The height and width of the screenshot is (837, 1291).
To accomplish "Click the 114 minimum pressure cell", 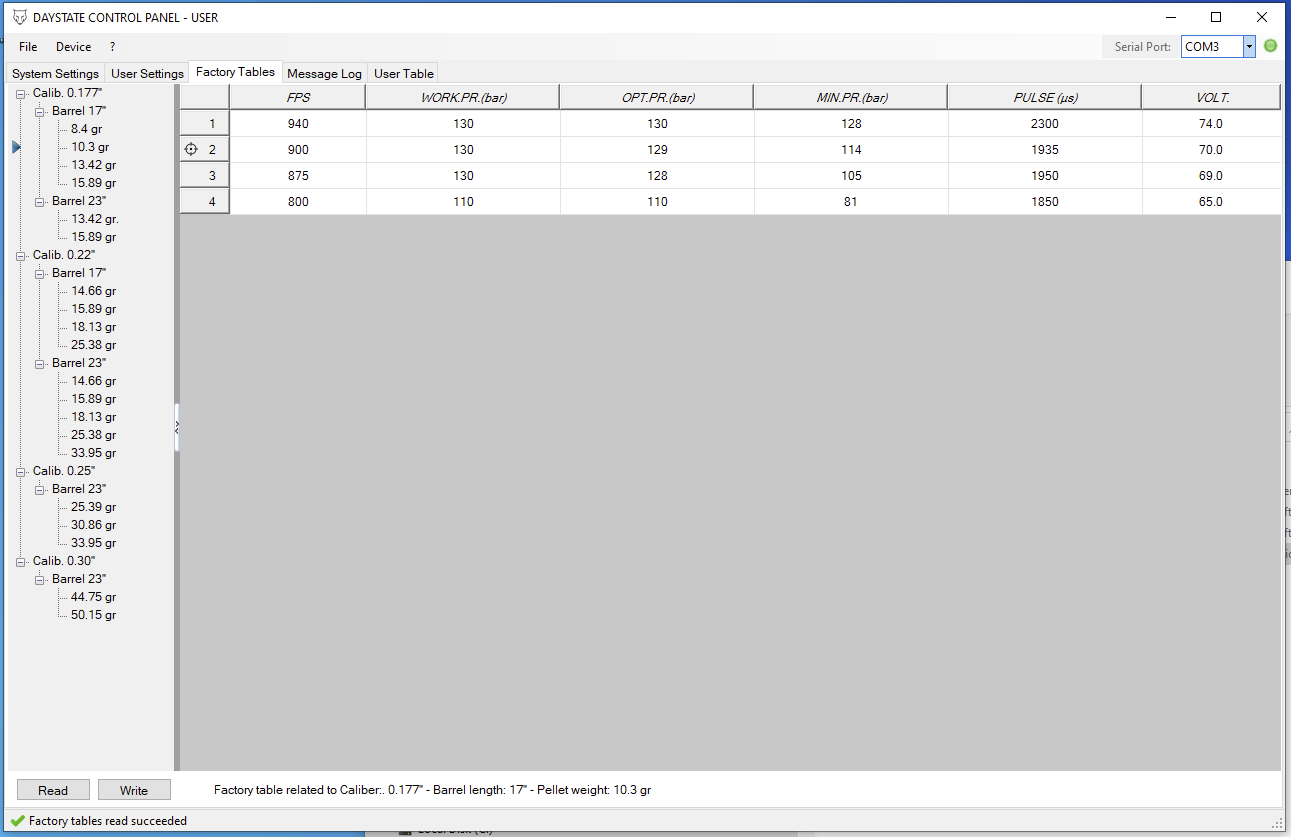I will click(x=851, y=150).
